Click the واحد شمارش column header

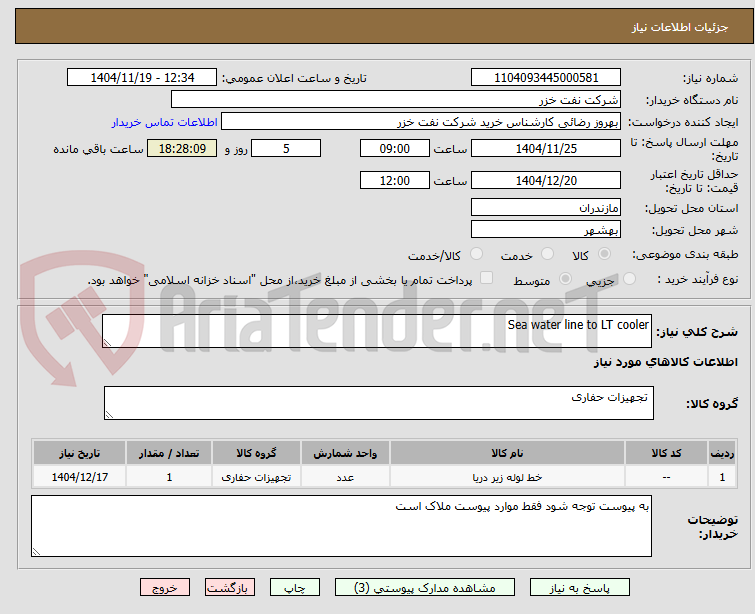point(345,453)
